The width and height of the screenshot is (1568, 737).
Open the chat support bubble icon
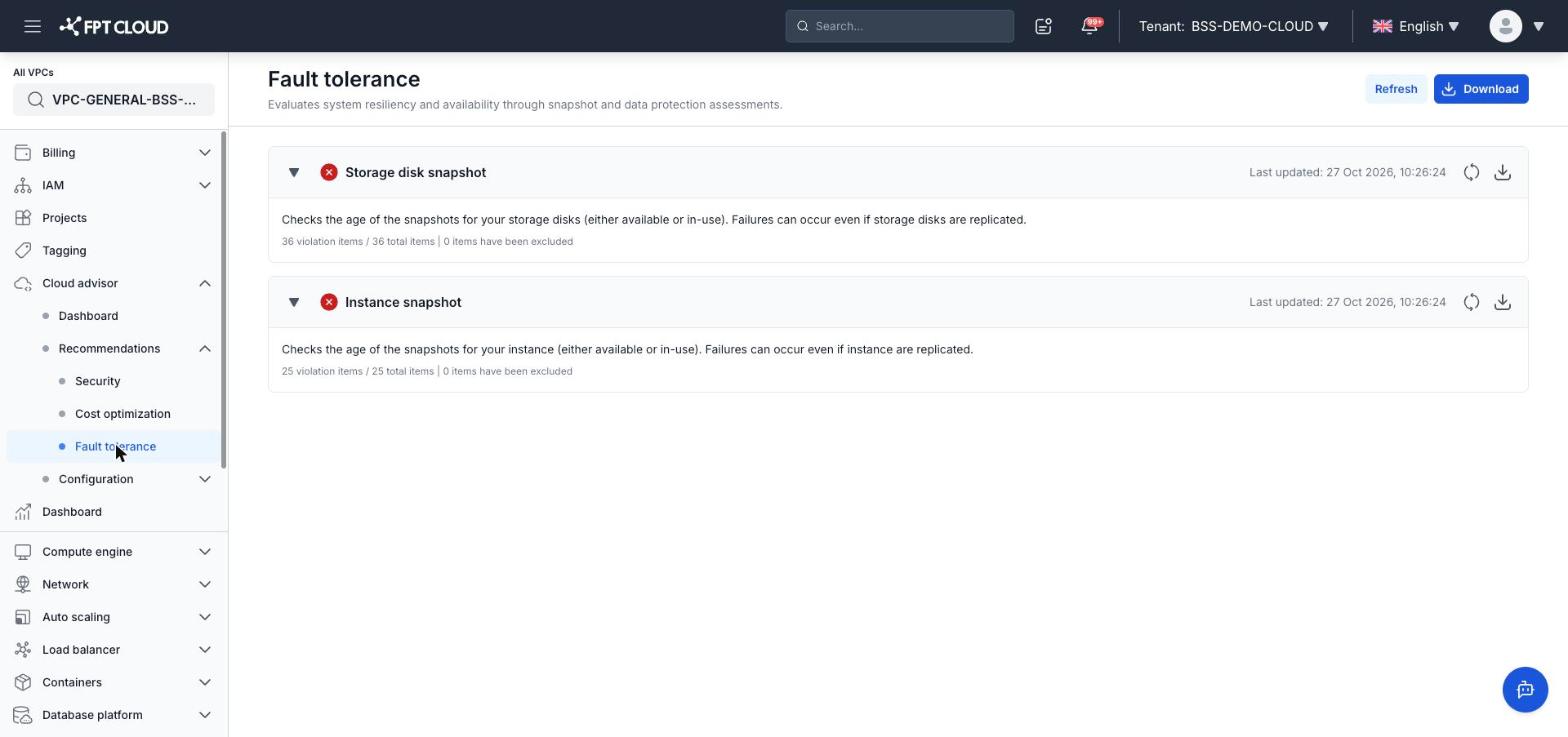[1525, 689]
